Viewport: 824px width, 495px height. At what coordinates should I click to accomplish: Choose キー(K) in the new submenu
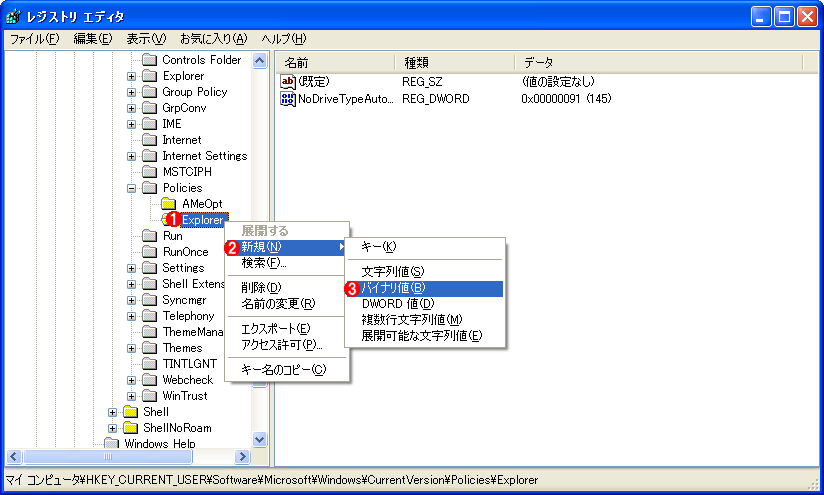[x=425, y=246]
